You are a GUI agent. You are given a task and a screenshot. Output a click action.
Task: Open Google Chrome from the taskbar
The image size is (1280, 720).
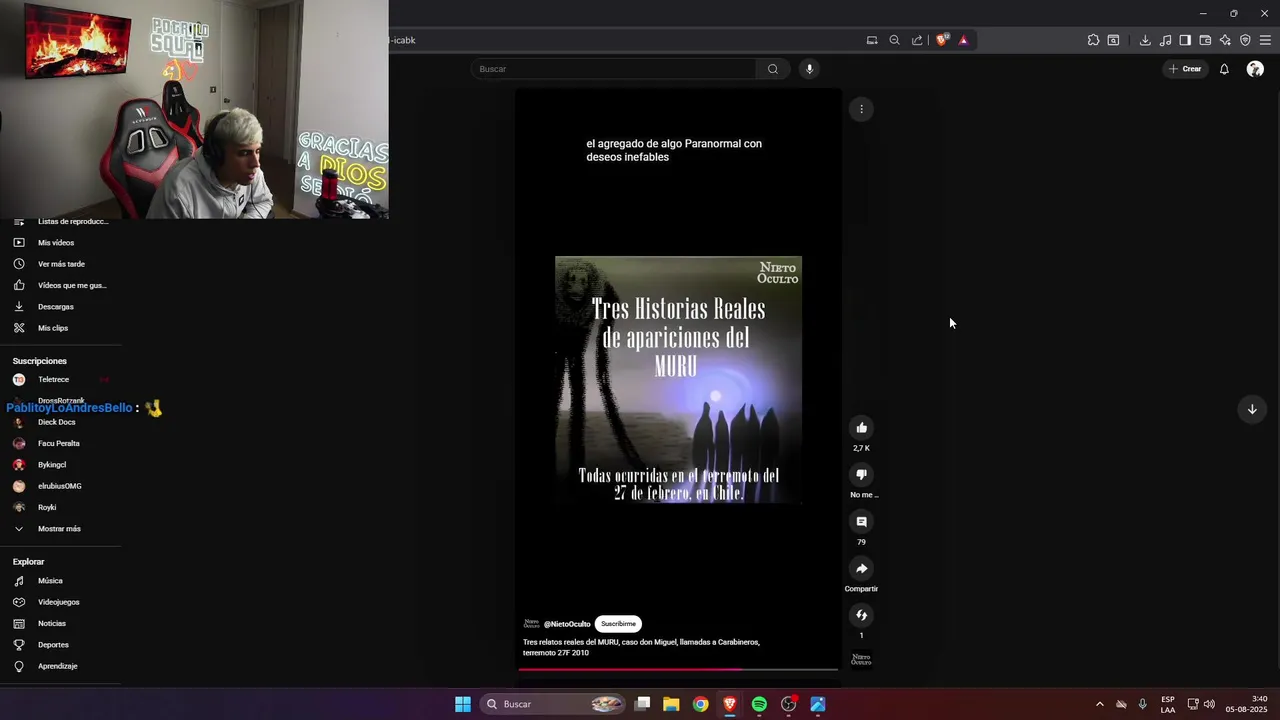[701, 704]
